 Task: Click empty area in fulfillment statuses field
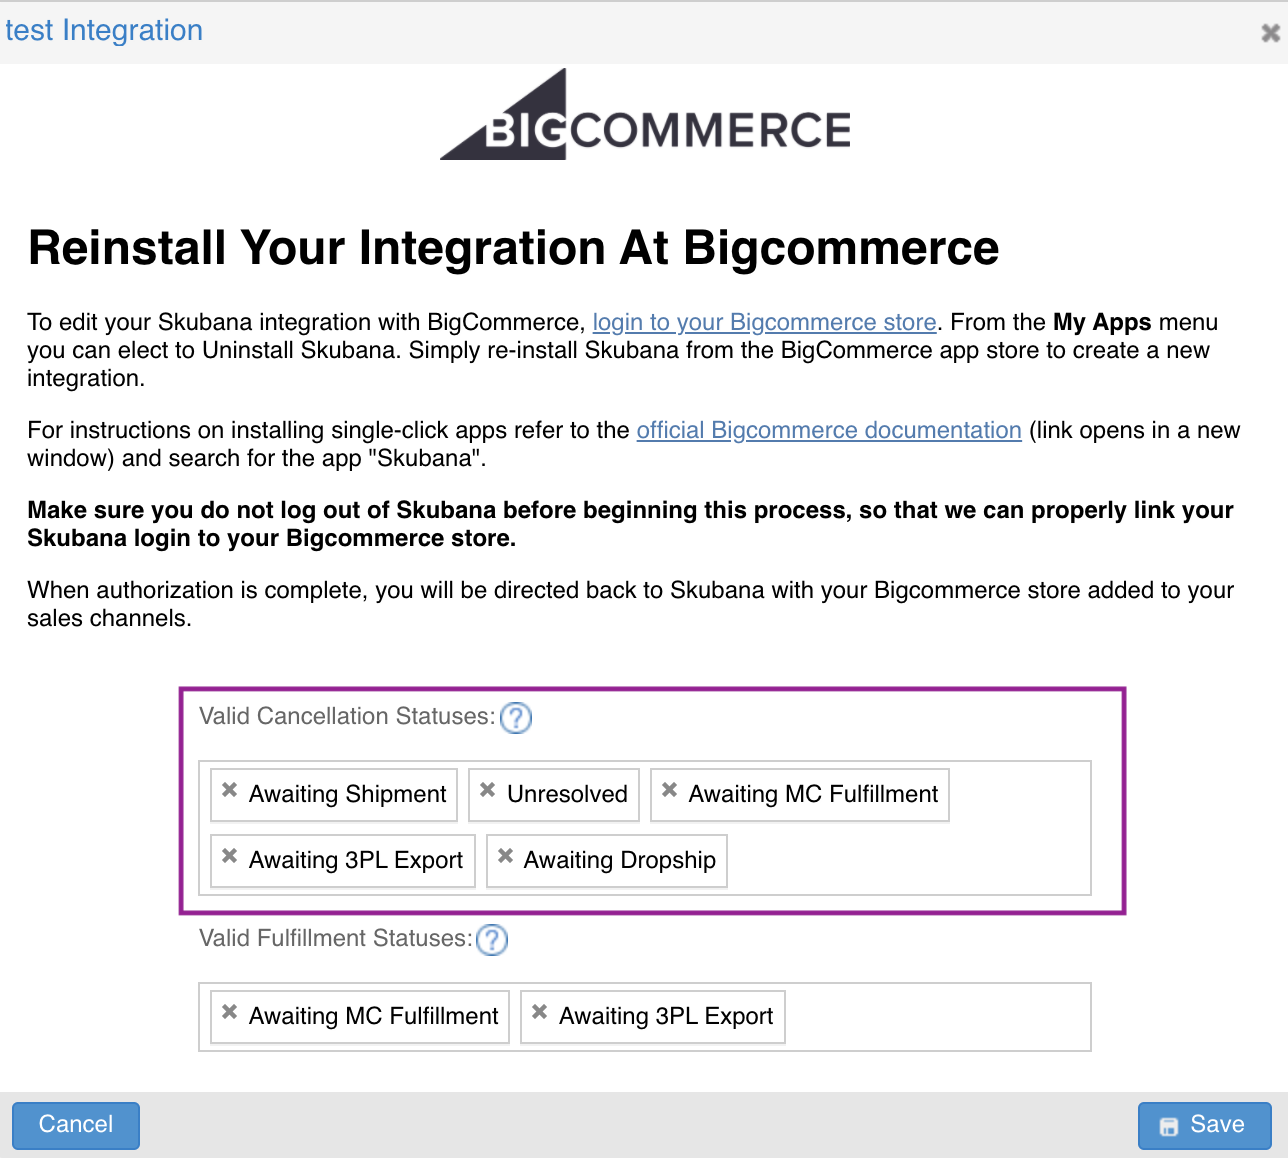pos(935,1017)
